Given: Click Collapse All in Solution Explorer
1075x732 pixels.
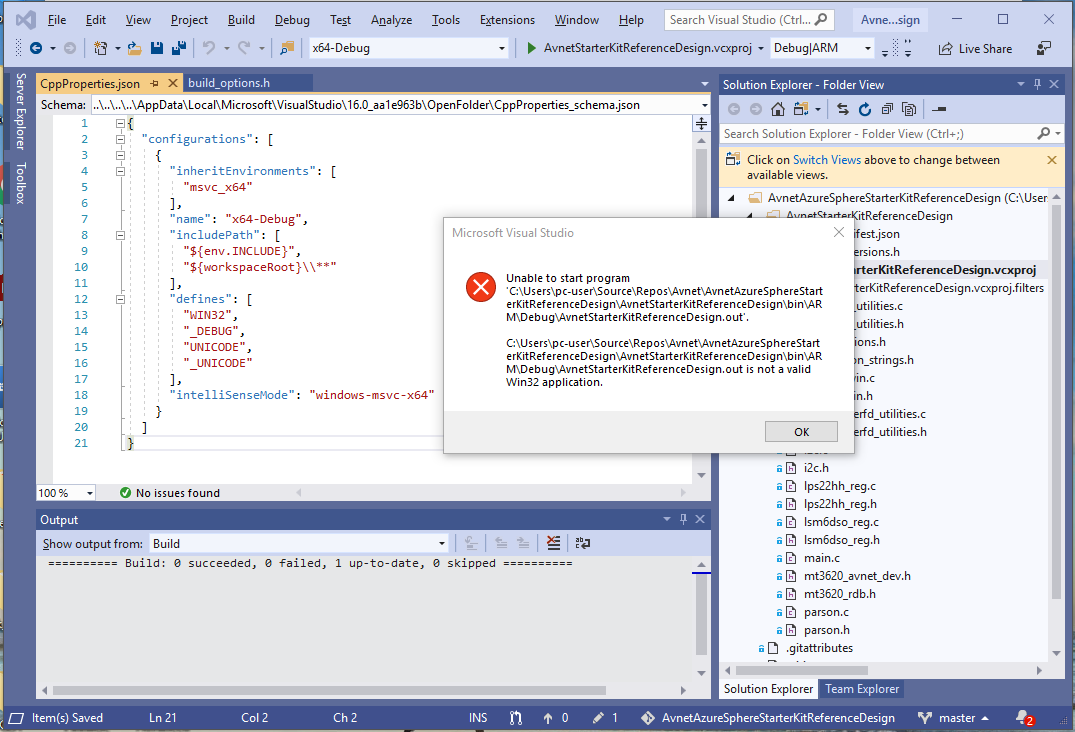Looking at the screenshot, I should [886, 109].
